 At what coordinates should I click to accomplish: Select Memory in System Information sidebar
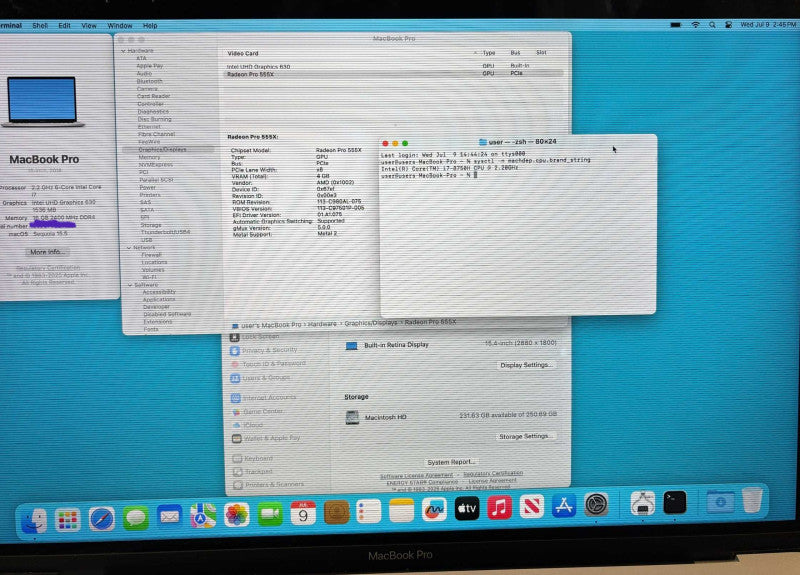tap(149, 157)
